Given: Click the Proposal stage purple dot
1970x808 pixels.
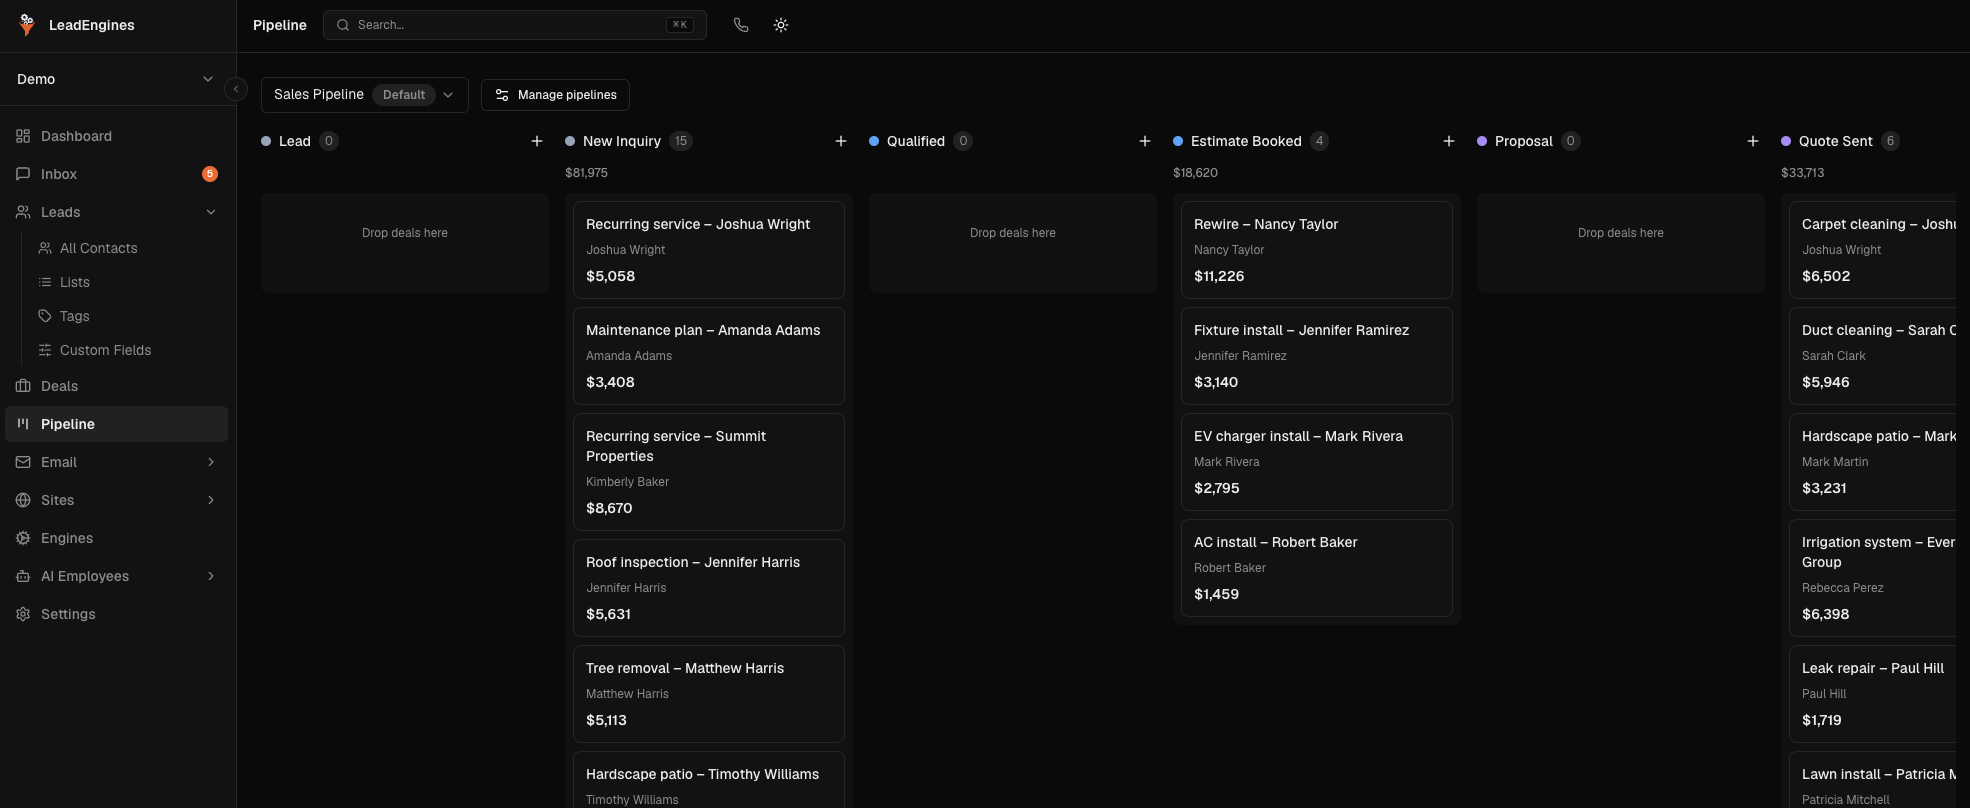Looking at the screenshot, I should (x=1482, y=141).
